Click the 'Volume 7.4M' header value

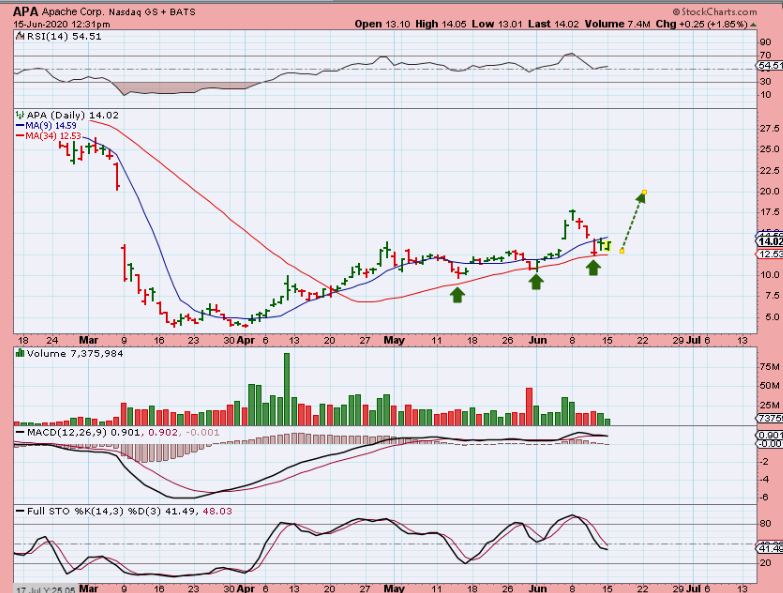[617, 24]
